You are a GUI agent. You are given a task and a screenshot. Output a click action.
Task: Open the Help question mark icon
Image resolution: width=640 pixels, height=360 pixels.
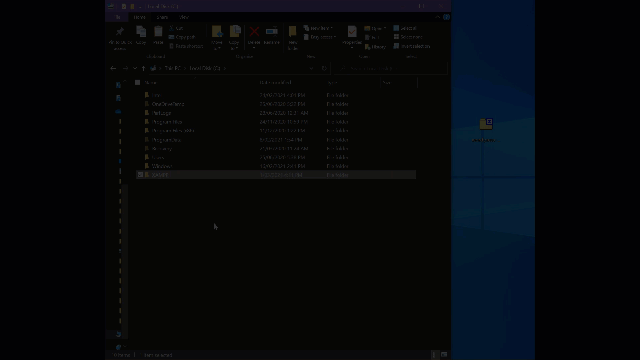point(446,17)
